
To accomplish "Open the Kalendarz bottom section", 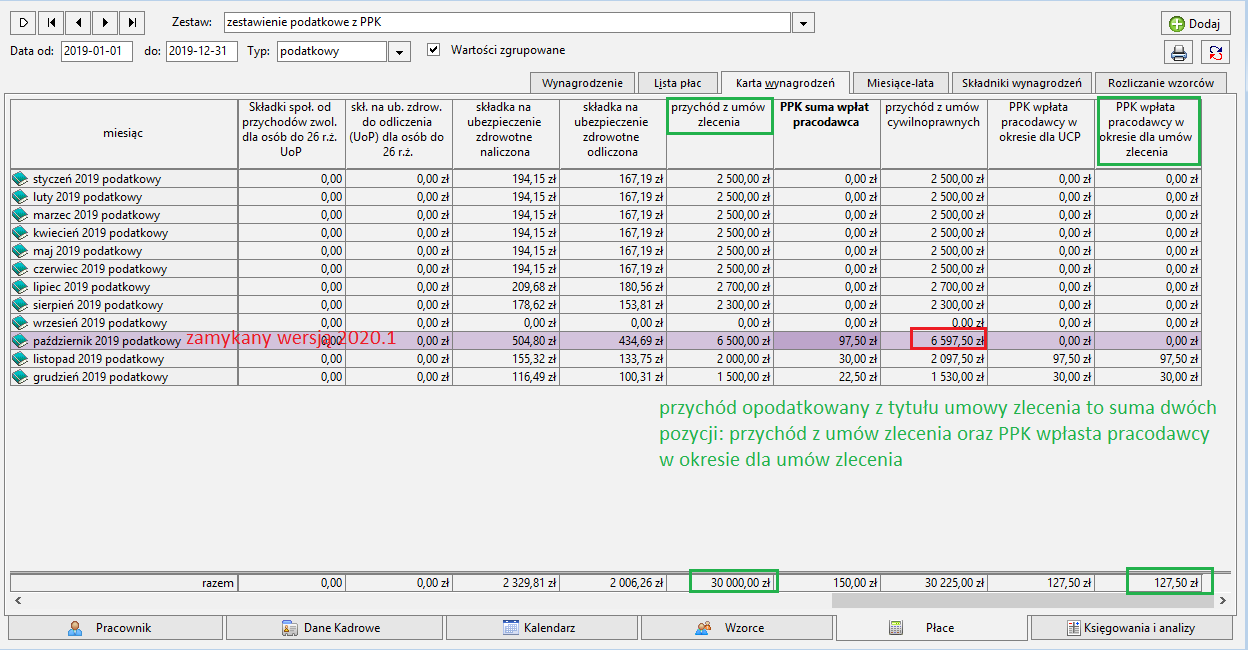I will click(x=541, y=628).
